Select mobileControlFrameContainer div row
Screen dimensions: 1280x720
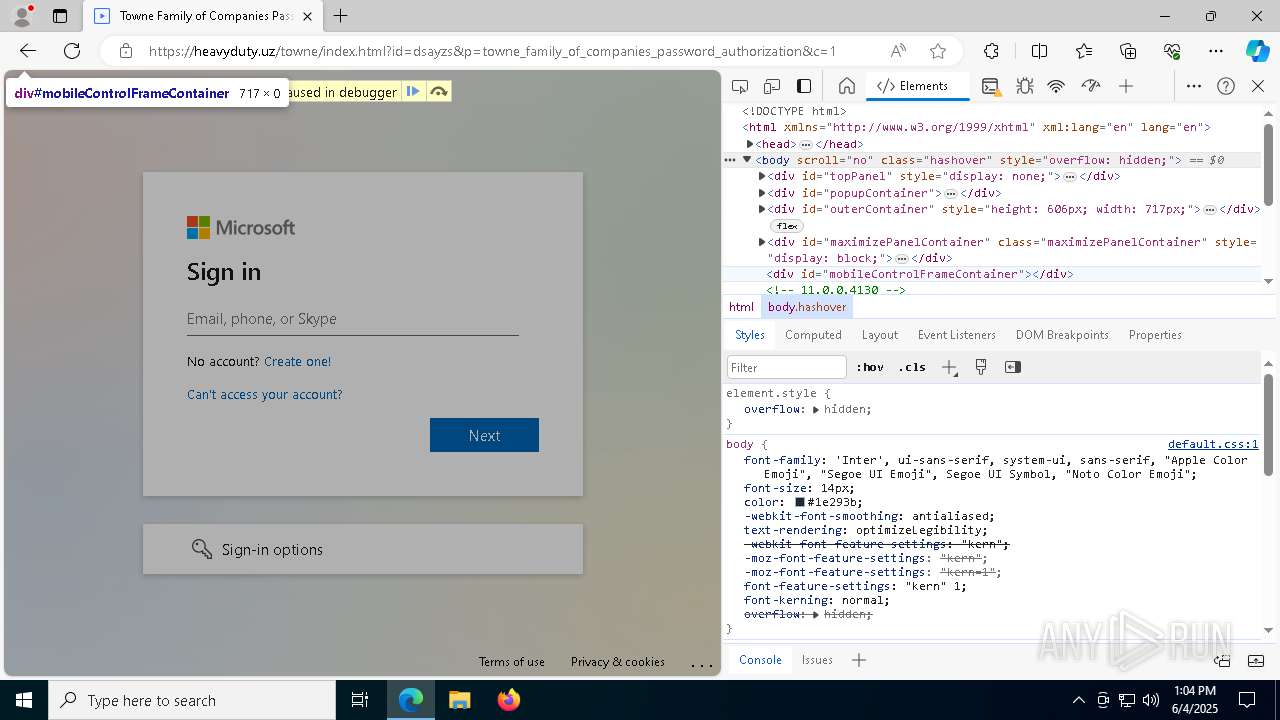pyautogui.click(x=991, y=274)
